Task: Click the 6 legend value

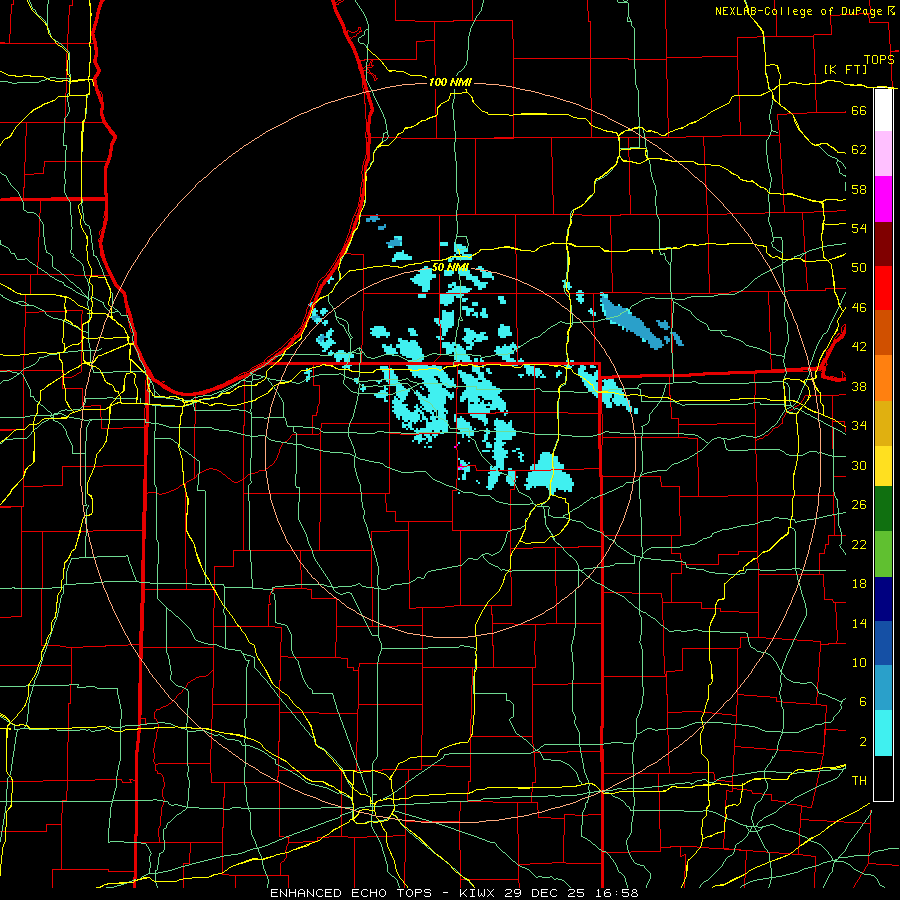Action: [x=862, y=701]
